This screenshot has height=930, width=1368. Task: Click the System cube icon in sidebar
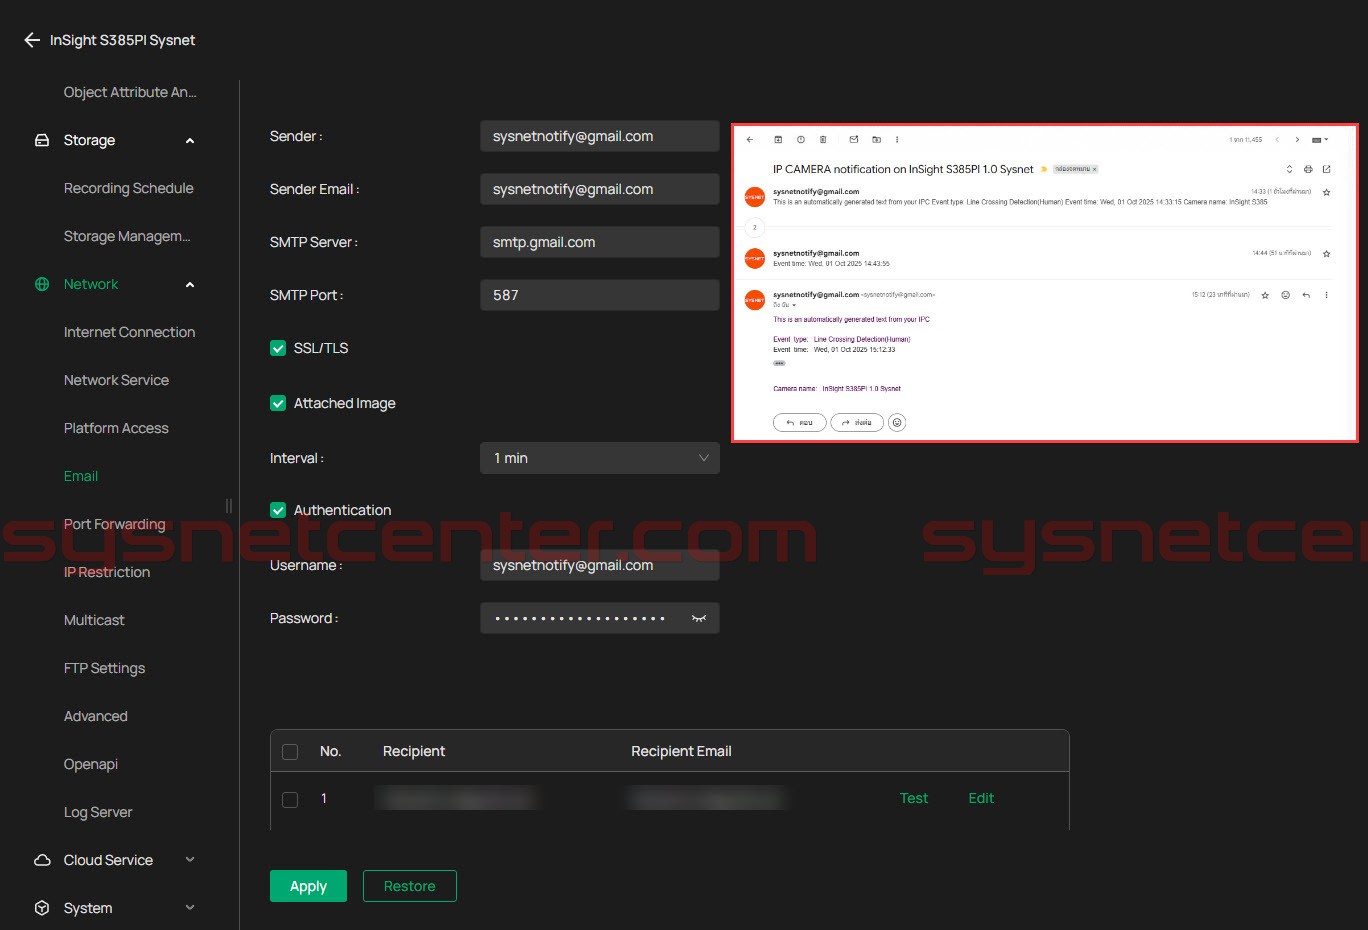[x=42, y=908]
